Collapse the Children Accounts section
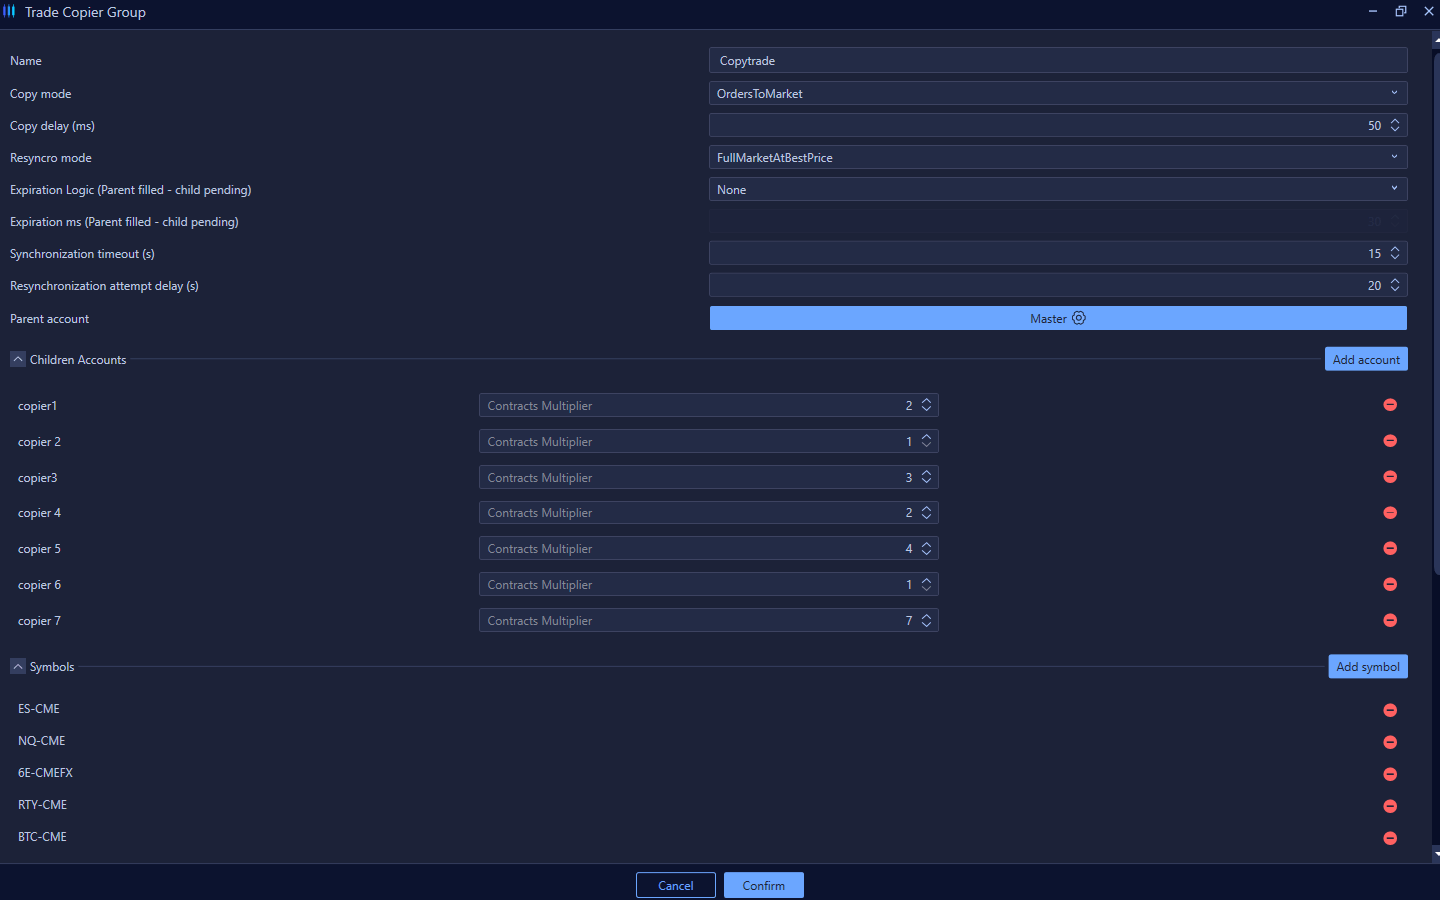 coord(18,359)
